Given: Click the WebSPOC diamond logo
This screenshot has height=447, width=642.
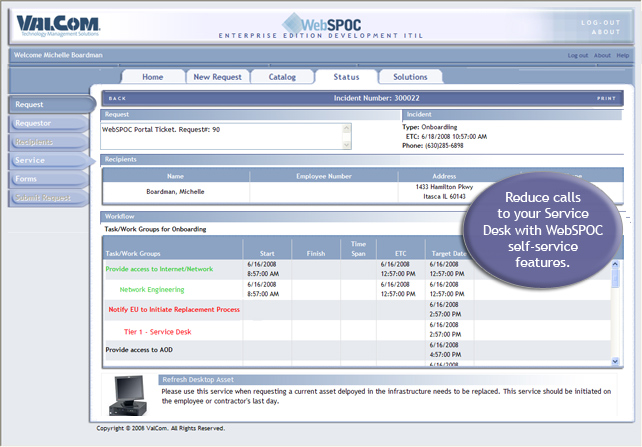Looking at the screenshot, I should [x=293, y=23].
